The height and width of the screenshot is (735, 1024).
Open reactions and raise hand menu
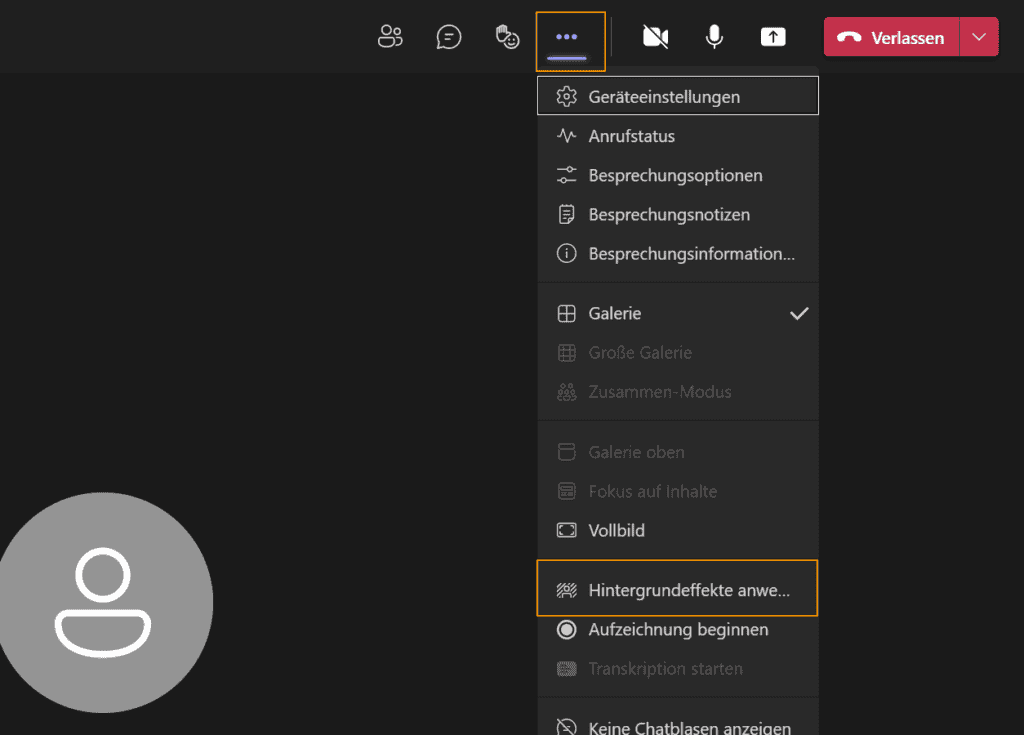pos(507,37)
